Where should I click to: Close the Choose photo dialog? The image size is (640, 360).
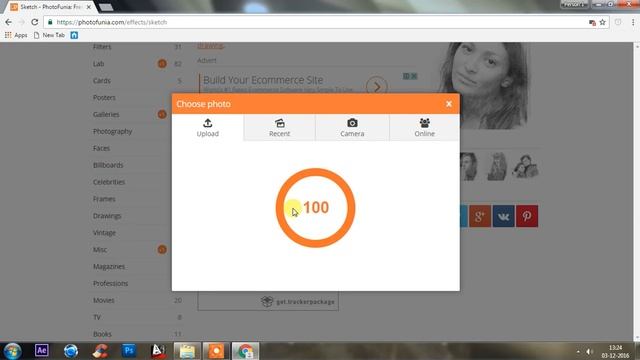pyautogui.click(x=449, y=104)
